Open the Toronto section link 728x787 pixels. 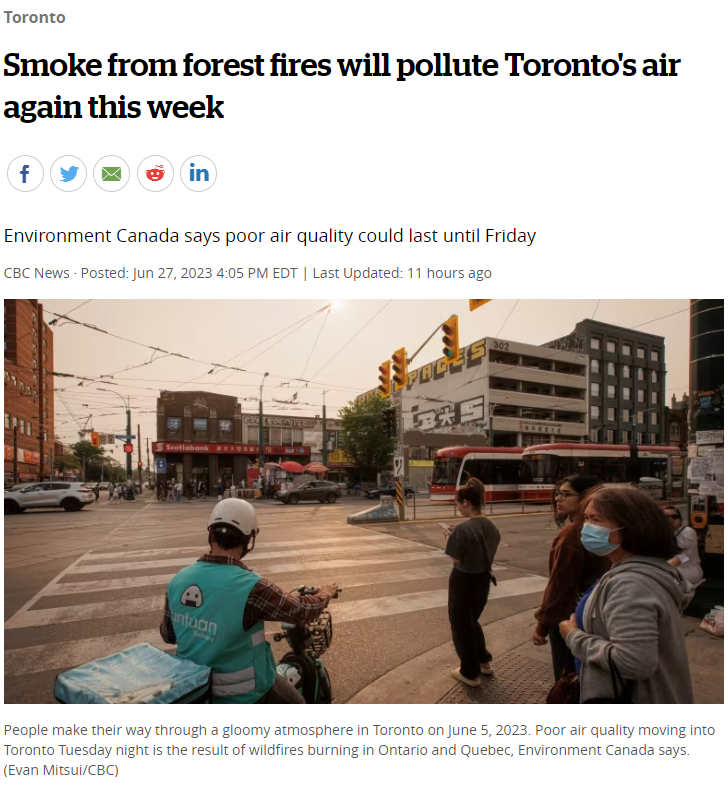(x=35, y=18)
